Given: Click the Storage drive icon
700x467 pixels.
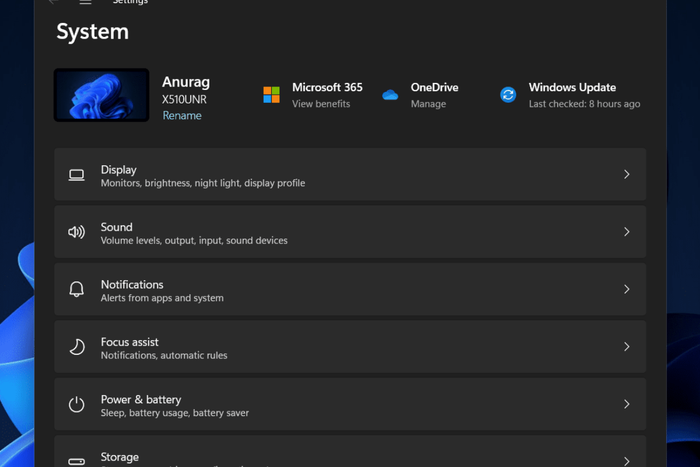Looking at the screenshot, I should pyautogui.click(x=76, y=461).
